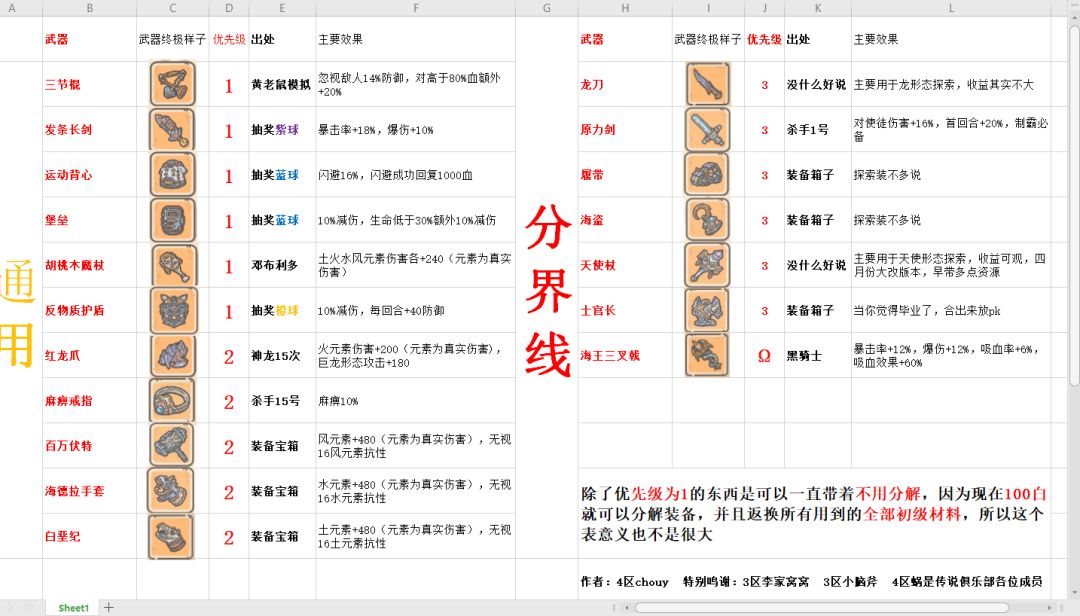Viewport: 1080px width, 616px height.
Task: Click the 反物质护盾 shield icon
Action: click(x=172, y=310)
